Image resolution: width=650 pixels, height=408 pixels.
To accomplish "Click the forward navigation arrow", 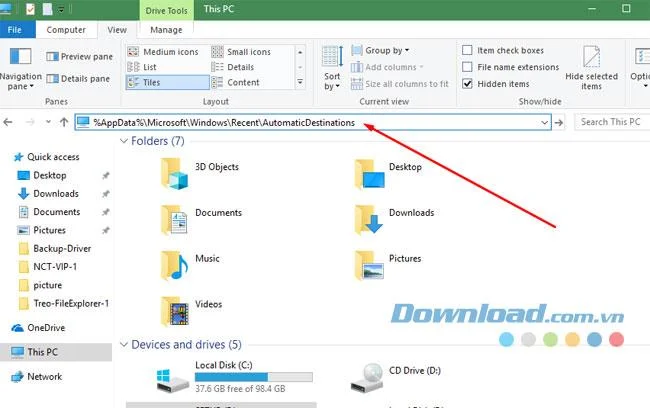I will [x=30, y=122].
